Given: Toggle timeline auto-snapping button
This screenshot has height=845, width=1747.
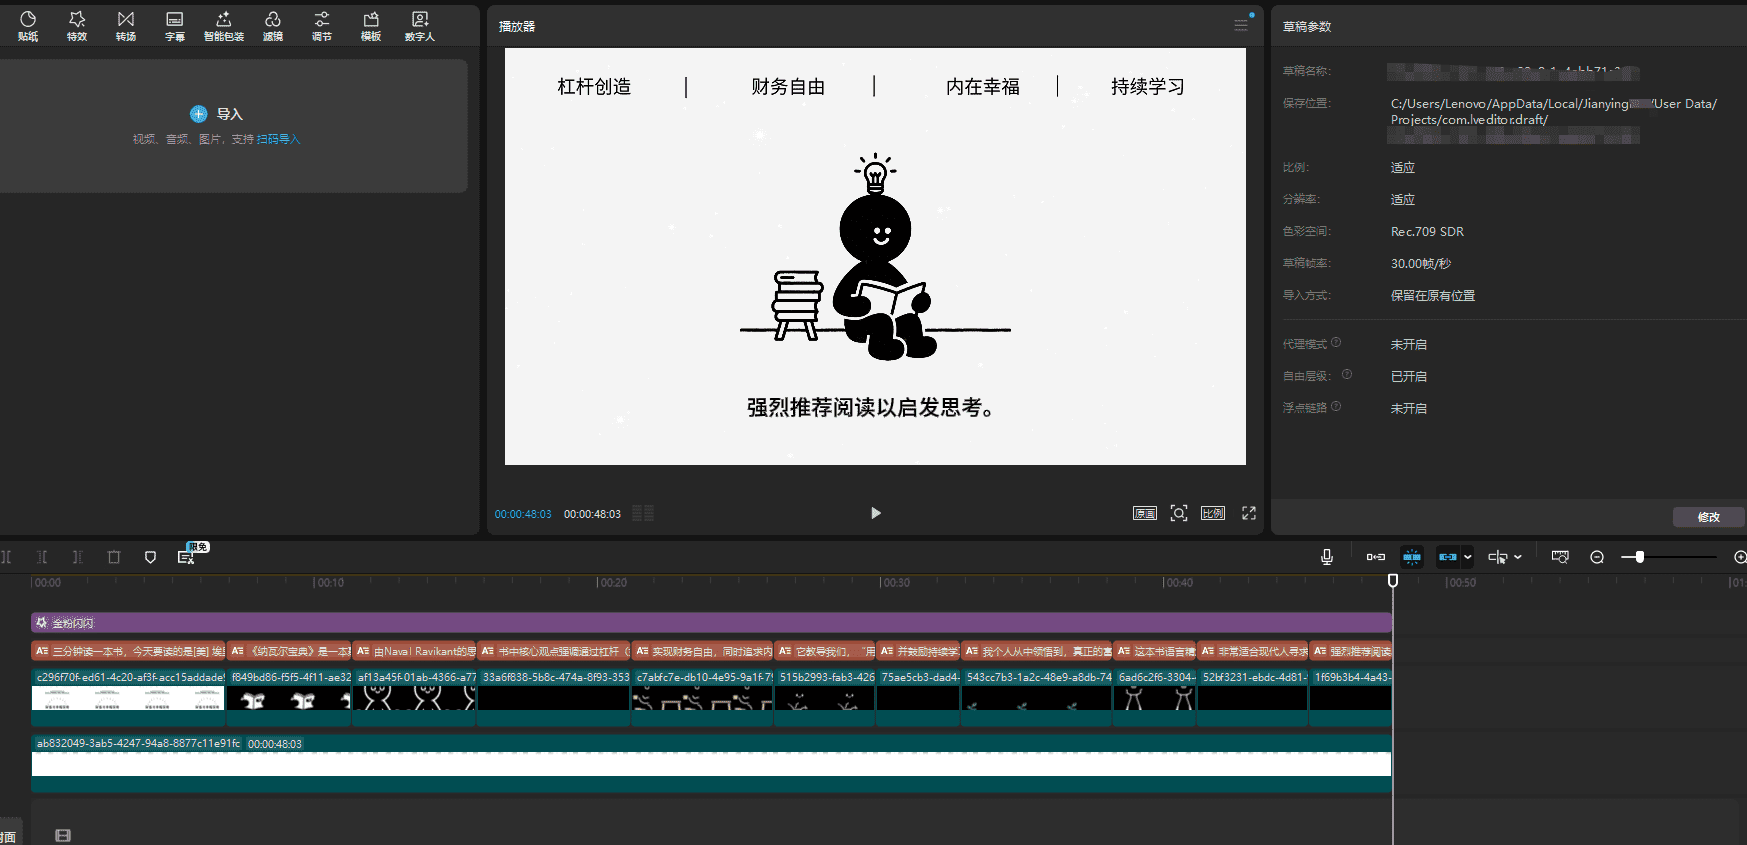Looking at the screenshot, I should (1412, 557).
